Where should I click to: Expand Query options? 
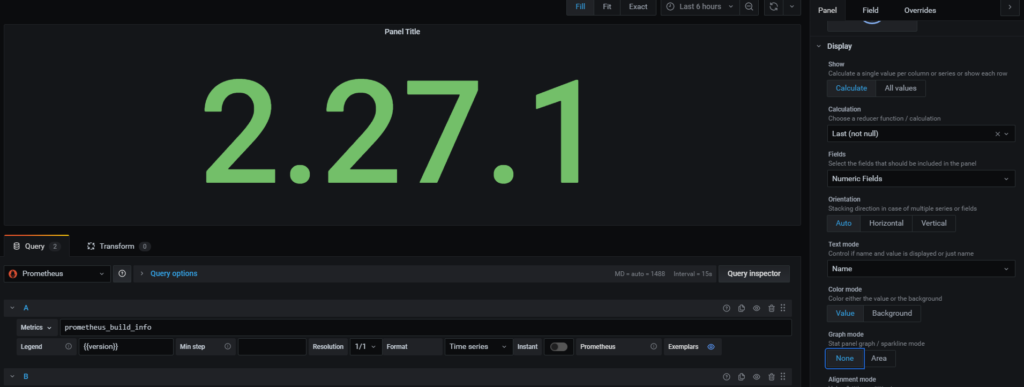[174, 273]
